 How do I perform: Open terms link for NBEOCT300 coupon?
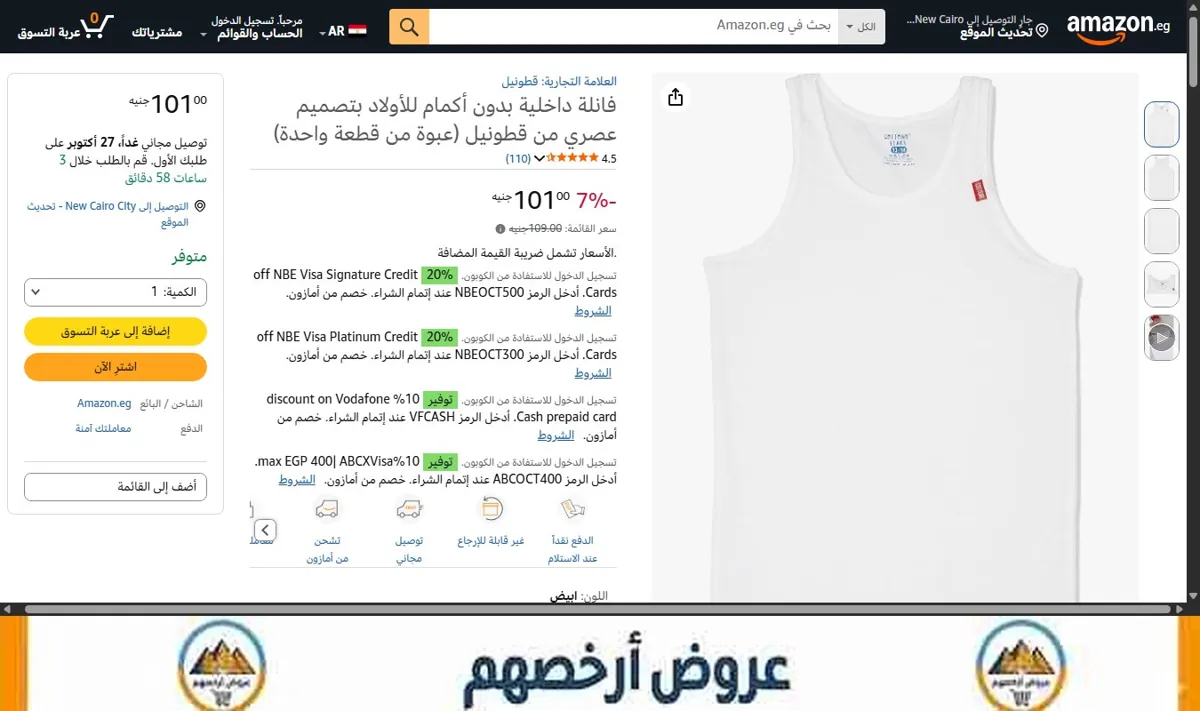pos(593,373)
